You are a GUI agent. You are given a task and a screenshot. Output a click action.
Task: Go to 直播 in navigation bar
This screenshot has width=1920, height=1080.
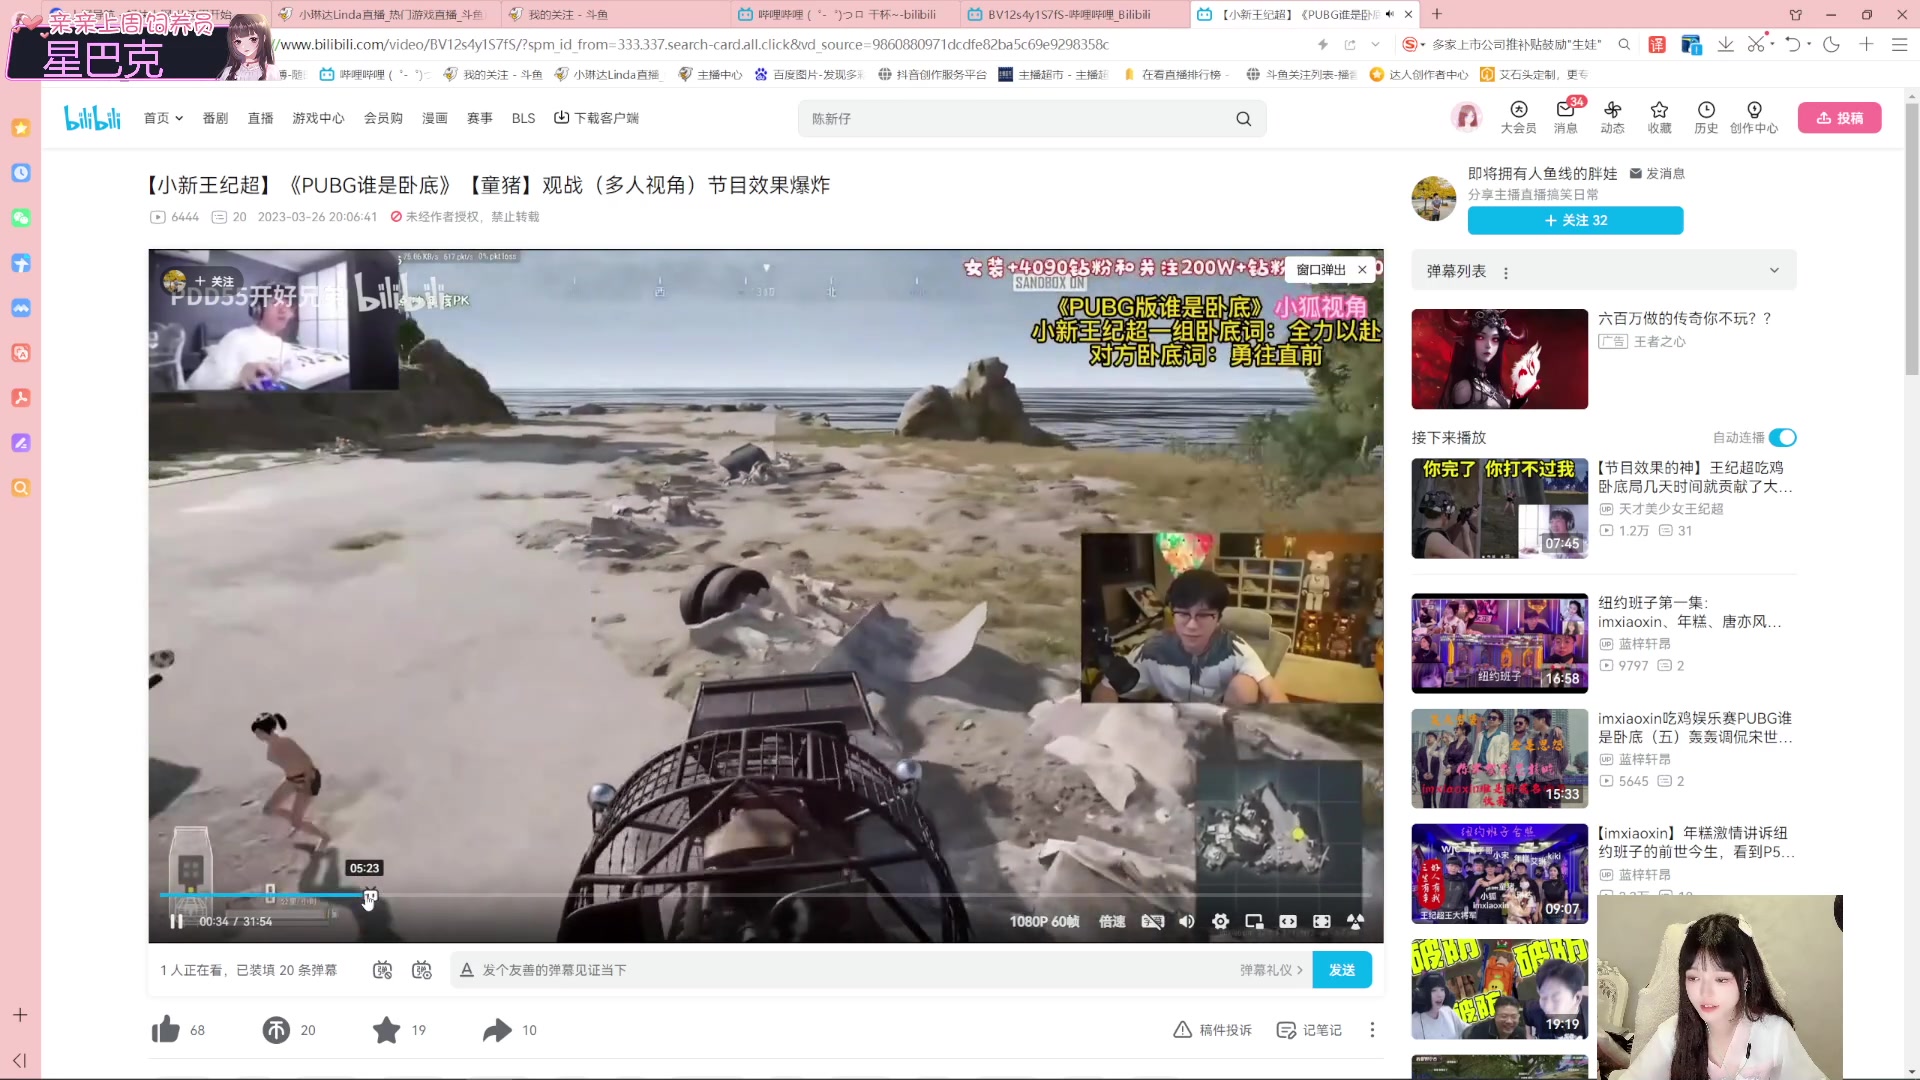[261, 118]
